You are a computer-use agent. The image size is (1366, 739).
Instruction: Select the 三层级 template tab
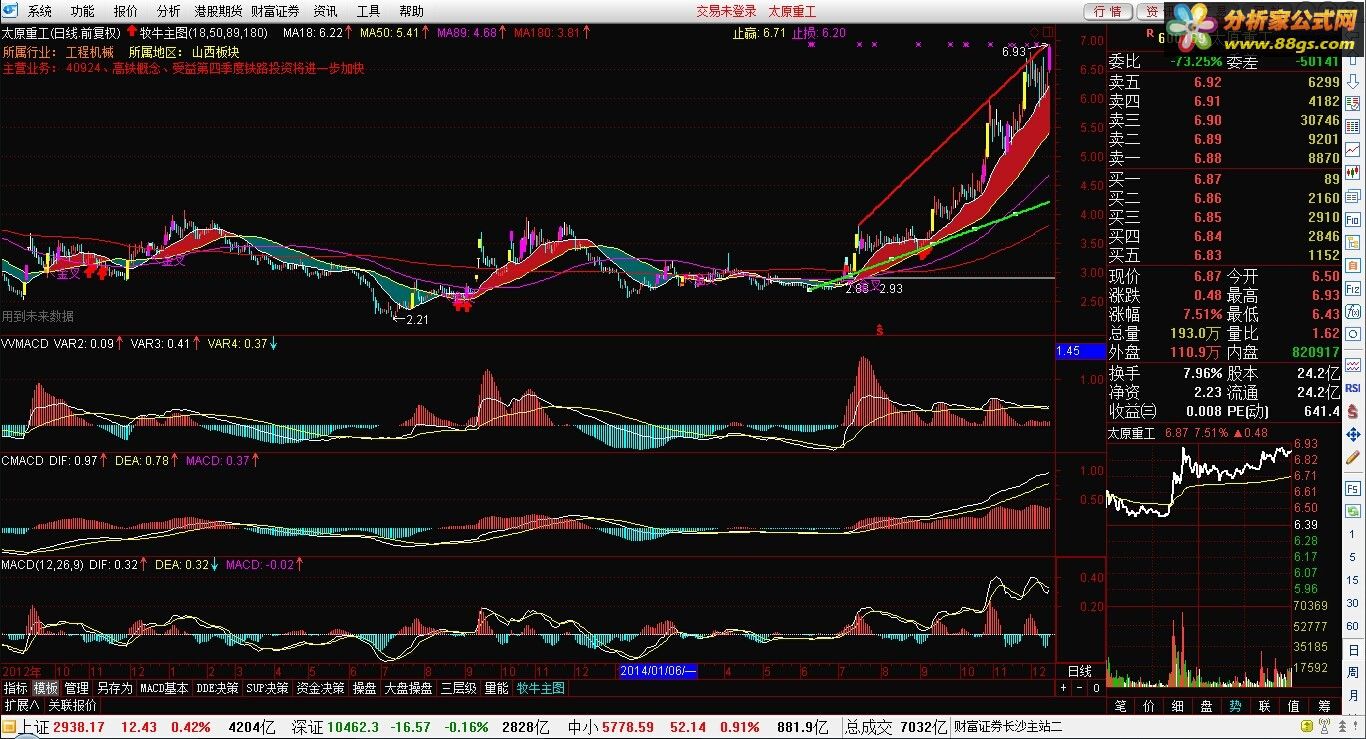[458, 688]
